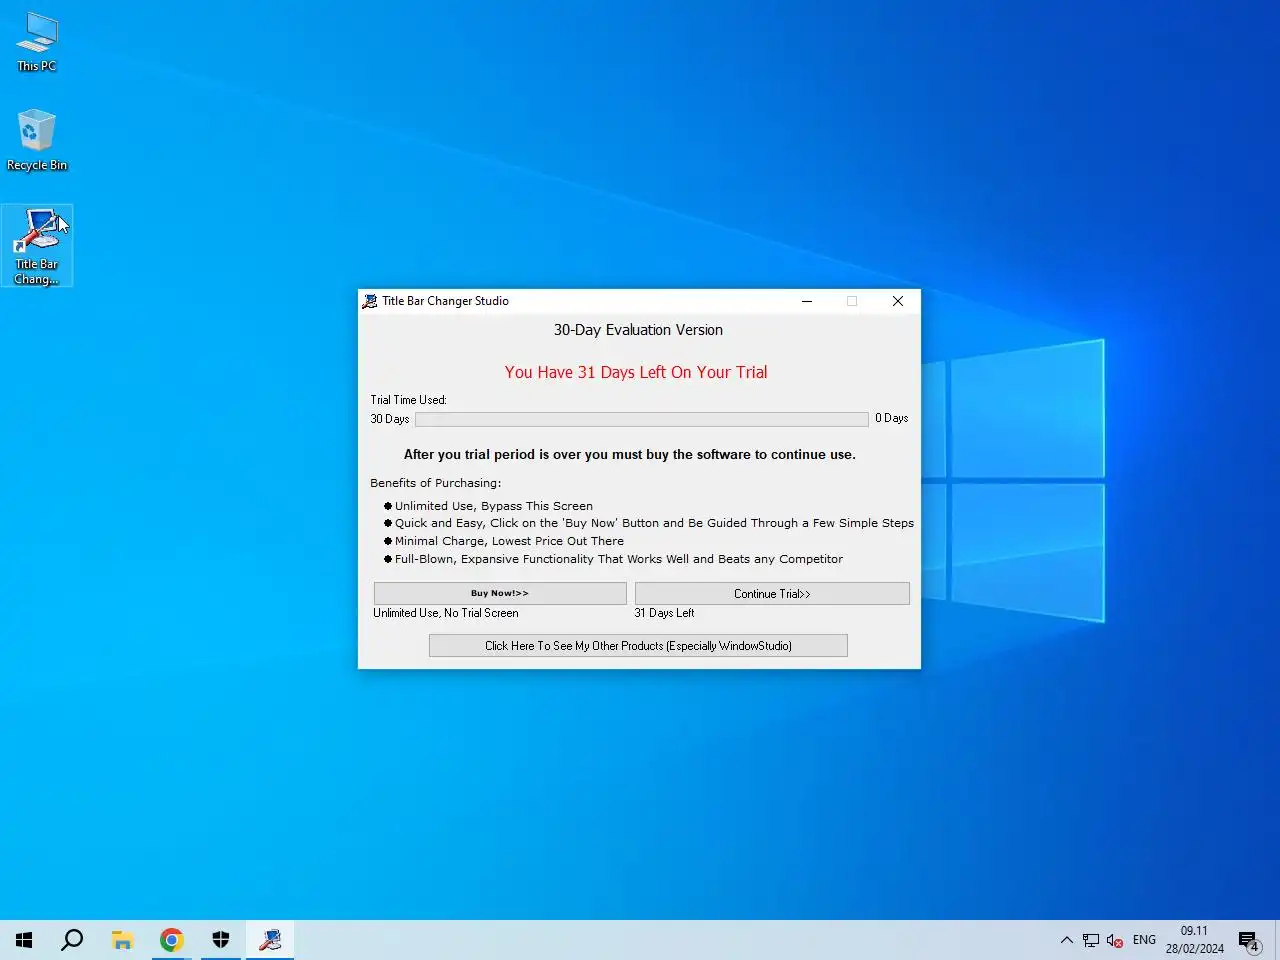This screenshot has height=960, width=1280.
Task: Close the Title Bar Changer Studio window
Action: pos(898,301)
